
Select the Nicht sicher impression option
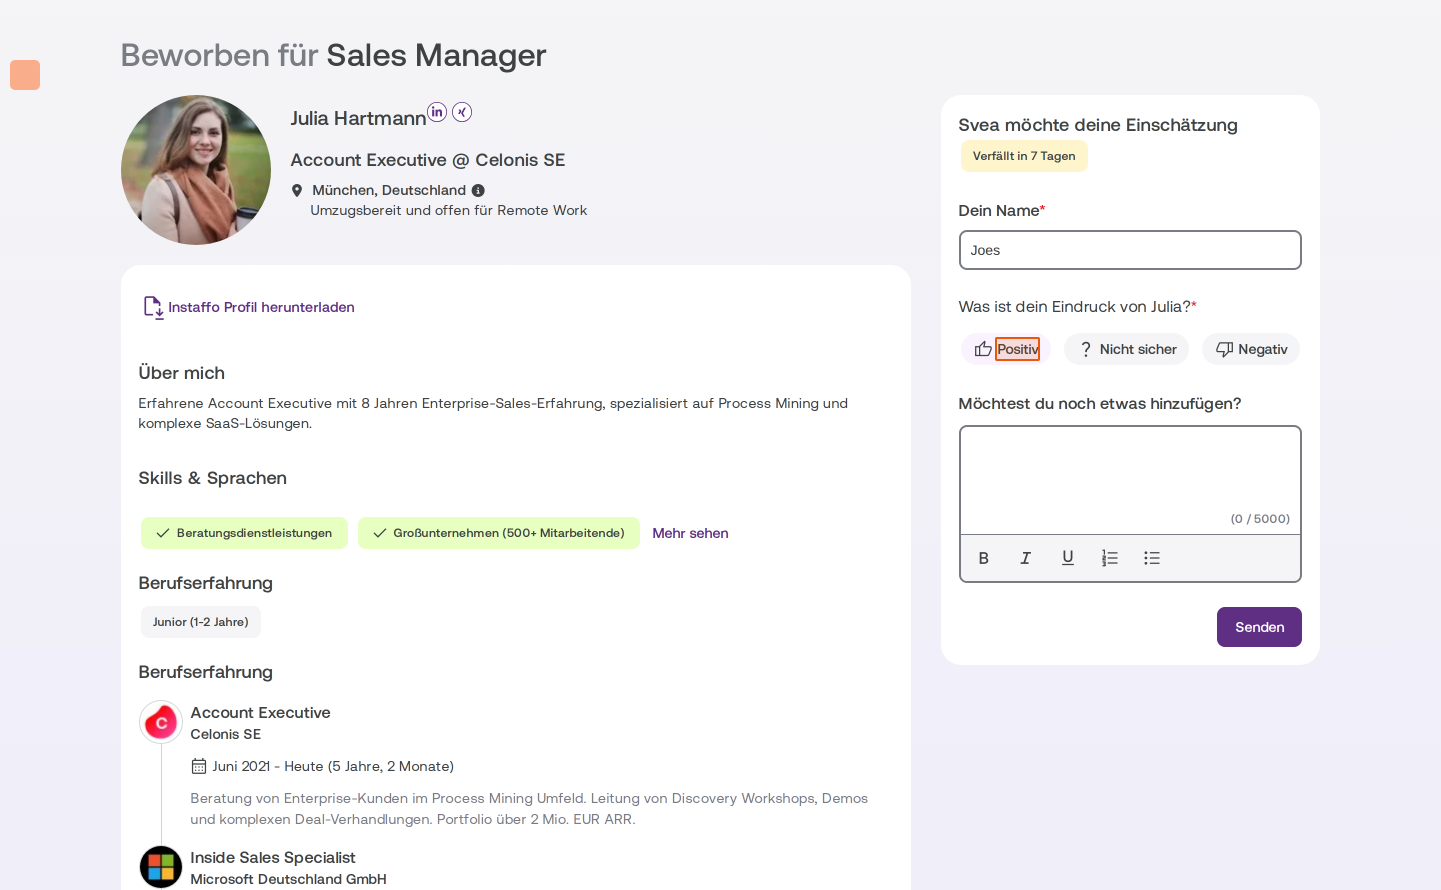1127,349
